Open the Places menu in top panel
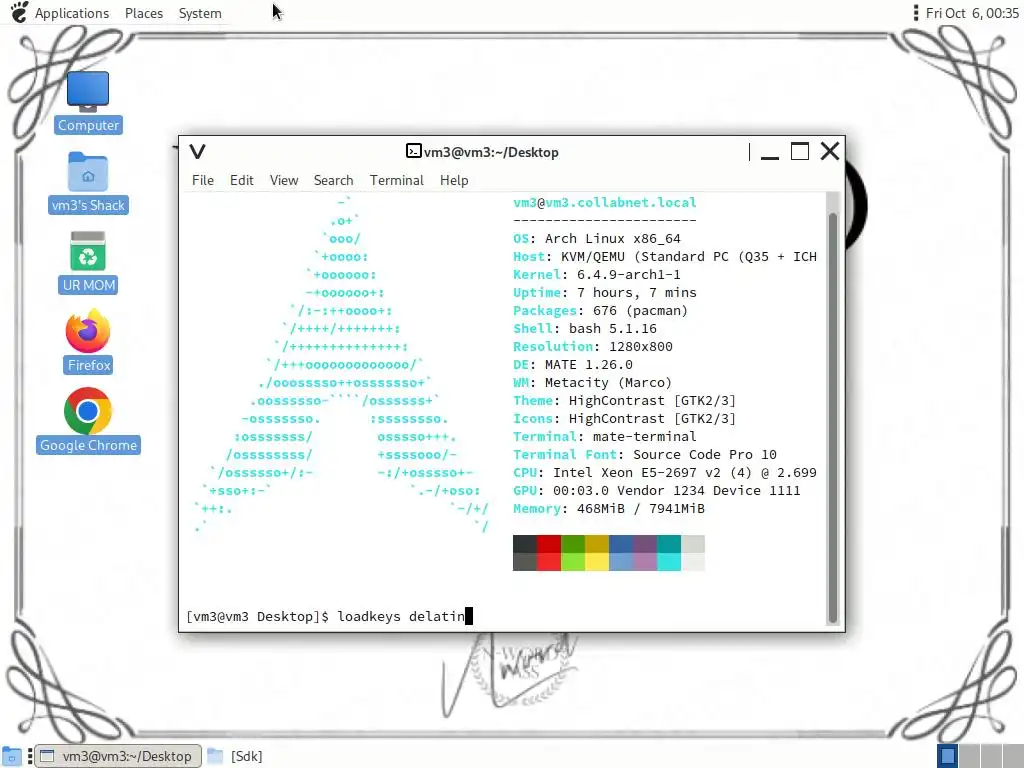 pyautogui.click(x=144, y=13)
